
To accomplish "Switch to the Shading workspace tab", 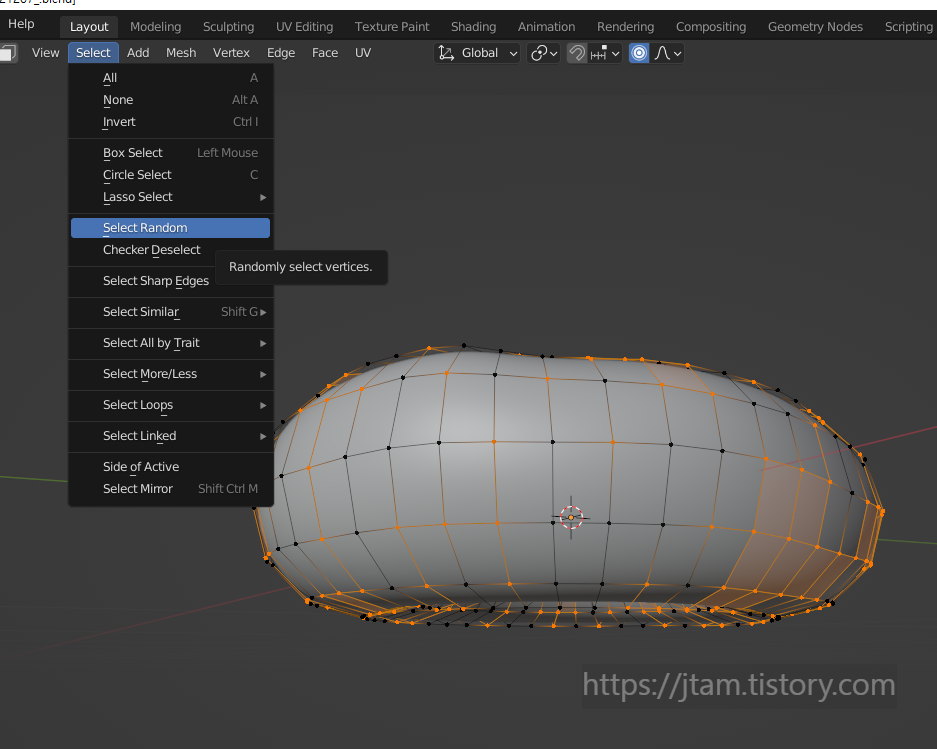I will tap(473, 27).
